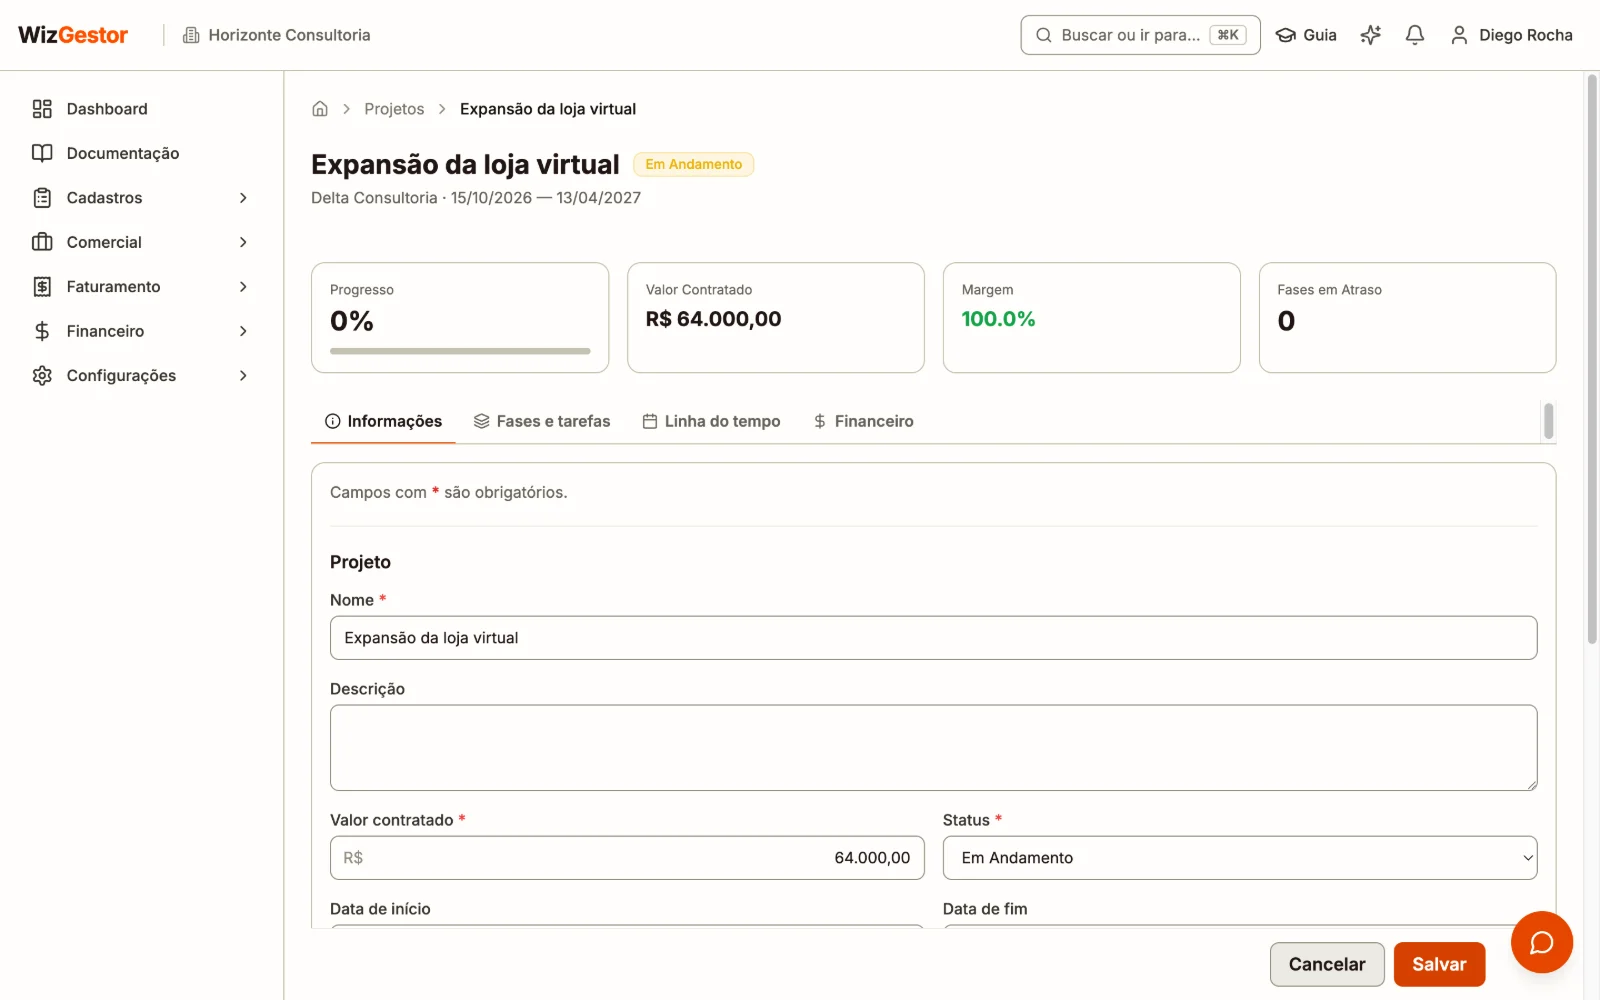The image size is (1600, 1000).
Task: Open the Guia graduation cap button
Action: 1306,35
